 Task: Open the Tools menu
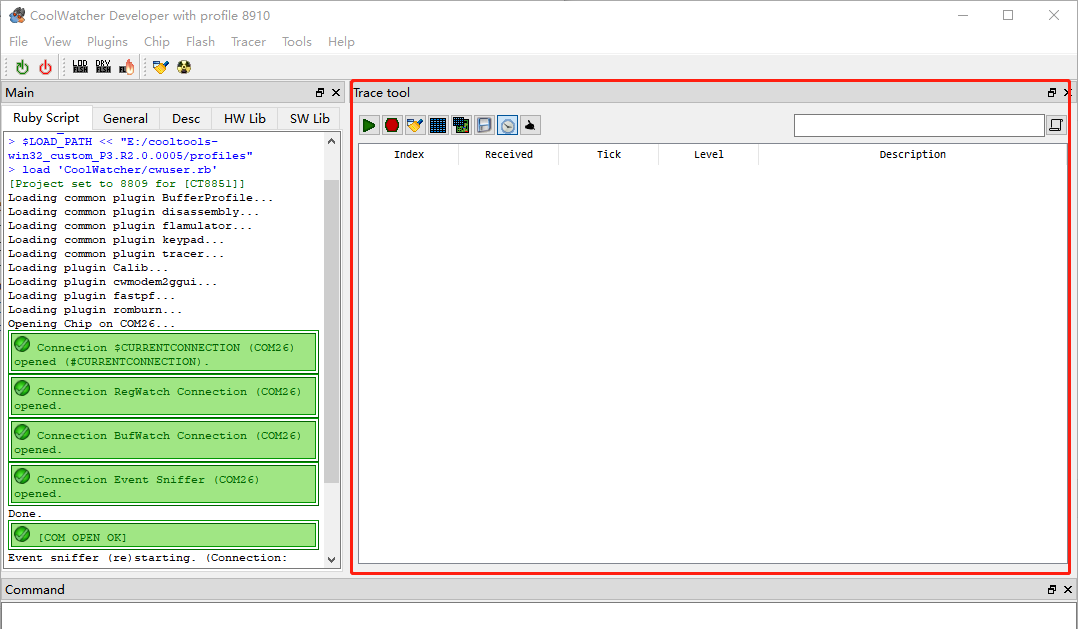click(x=297, y=42)
